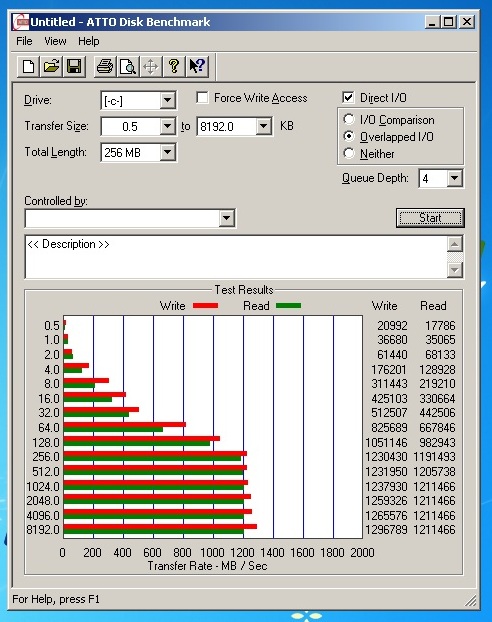492x622 pixels.
Task: Open the File menu
Action: (x=24, y=41)
